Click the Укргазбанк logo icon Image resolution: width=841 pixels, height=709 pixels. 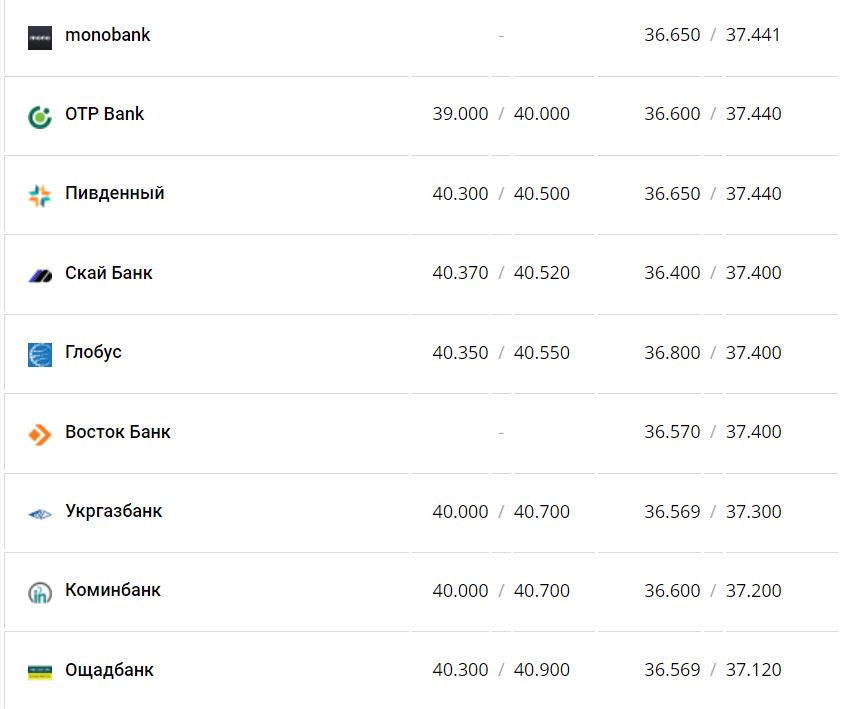(x=40, y=513)
